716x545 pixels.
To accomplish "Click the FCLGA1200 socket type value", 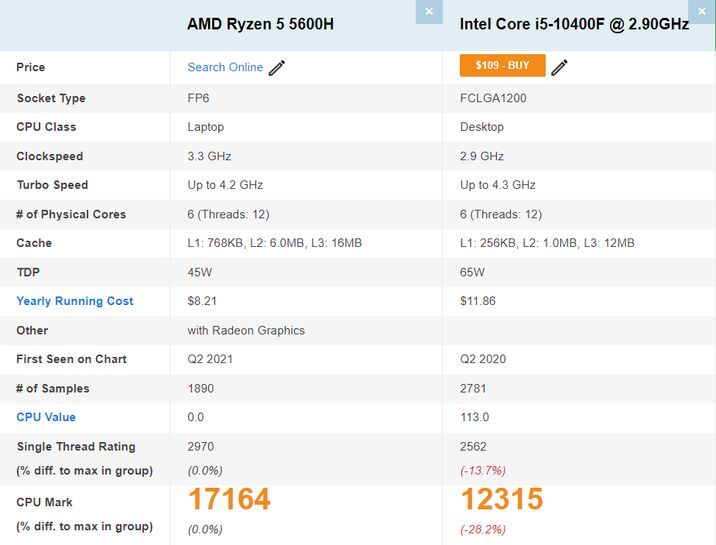I will tap(493, 99).
